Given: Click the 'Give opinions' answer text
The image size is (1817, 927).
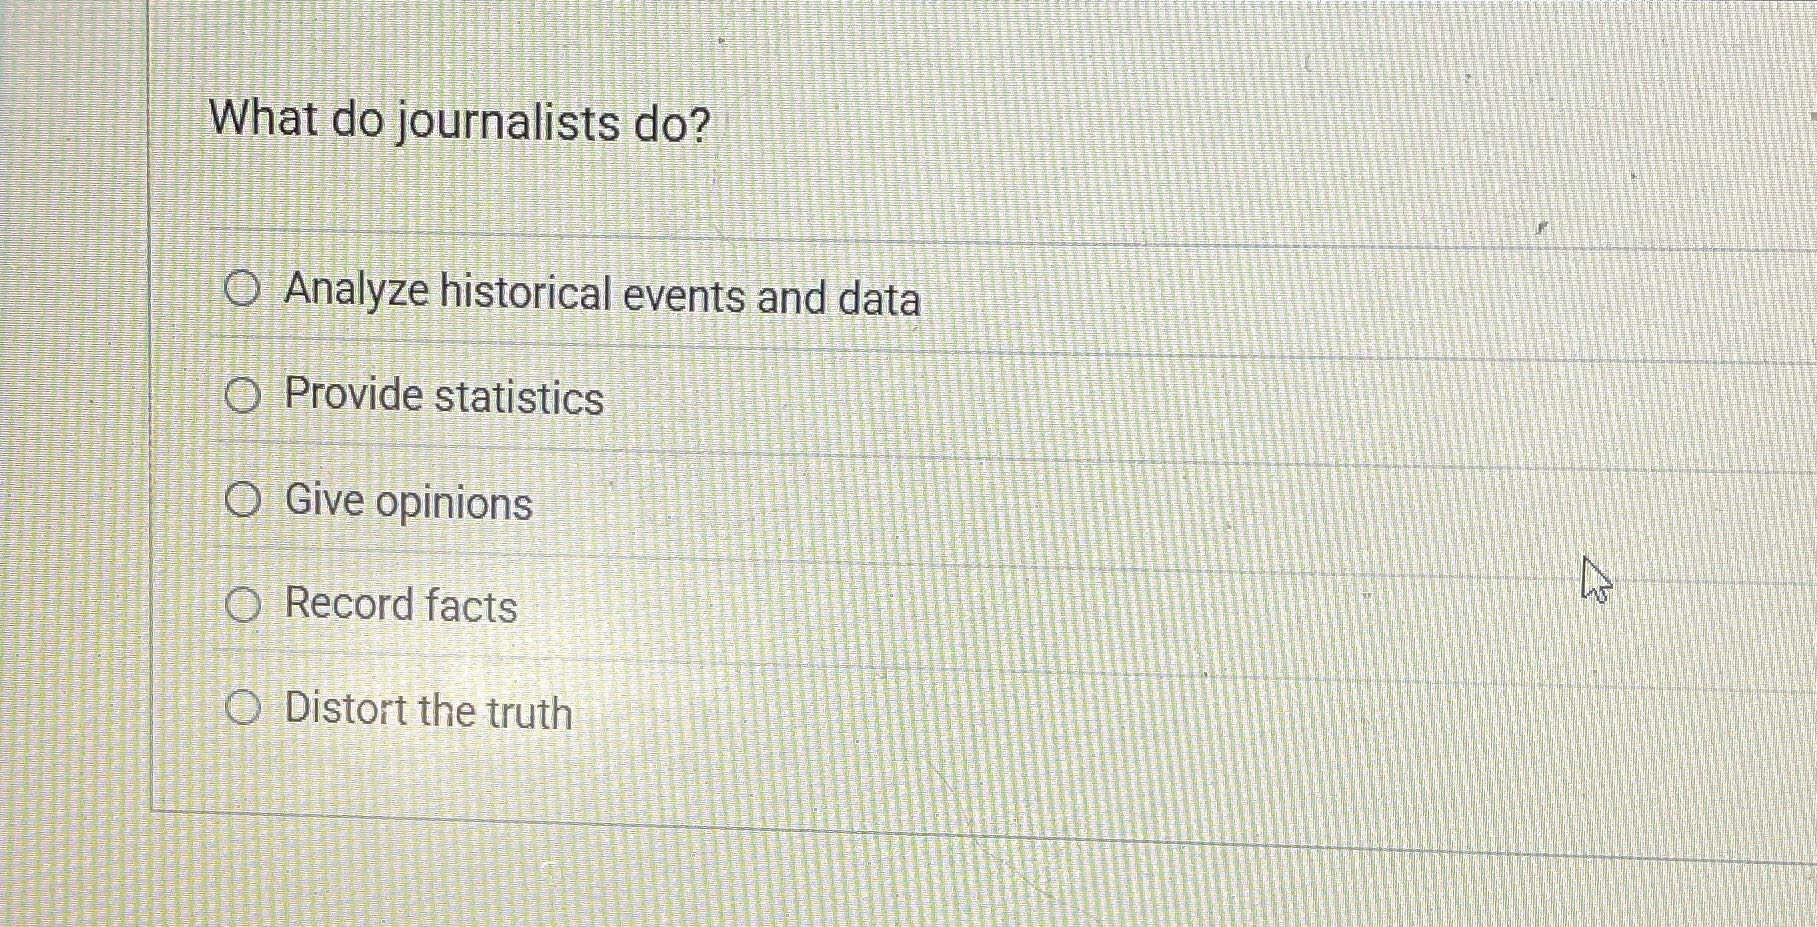Looking at the screenshot, I should point(407,502).
